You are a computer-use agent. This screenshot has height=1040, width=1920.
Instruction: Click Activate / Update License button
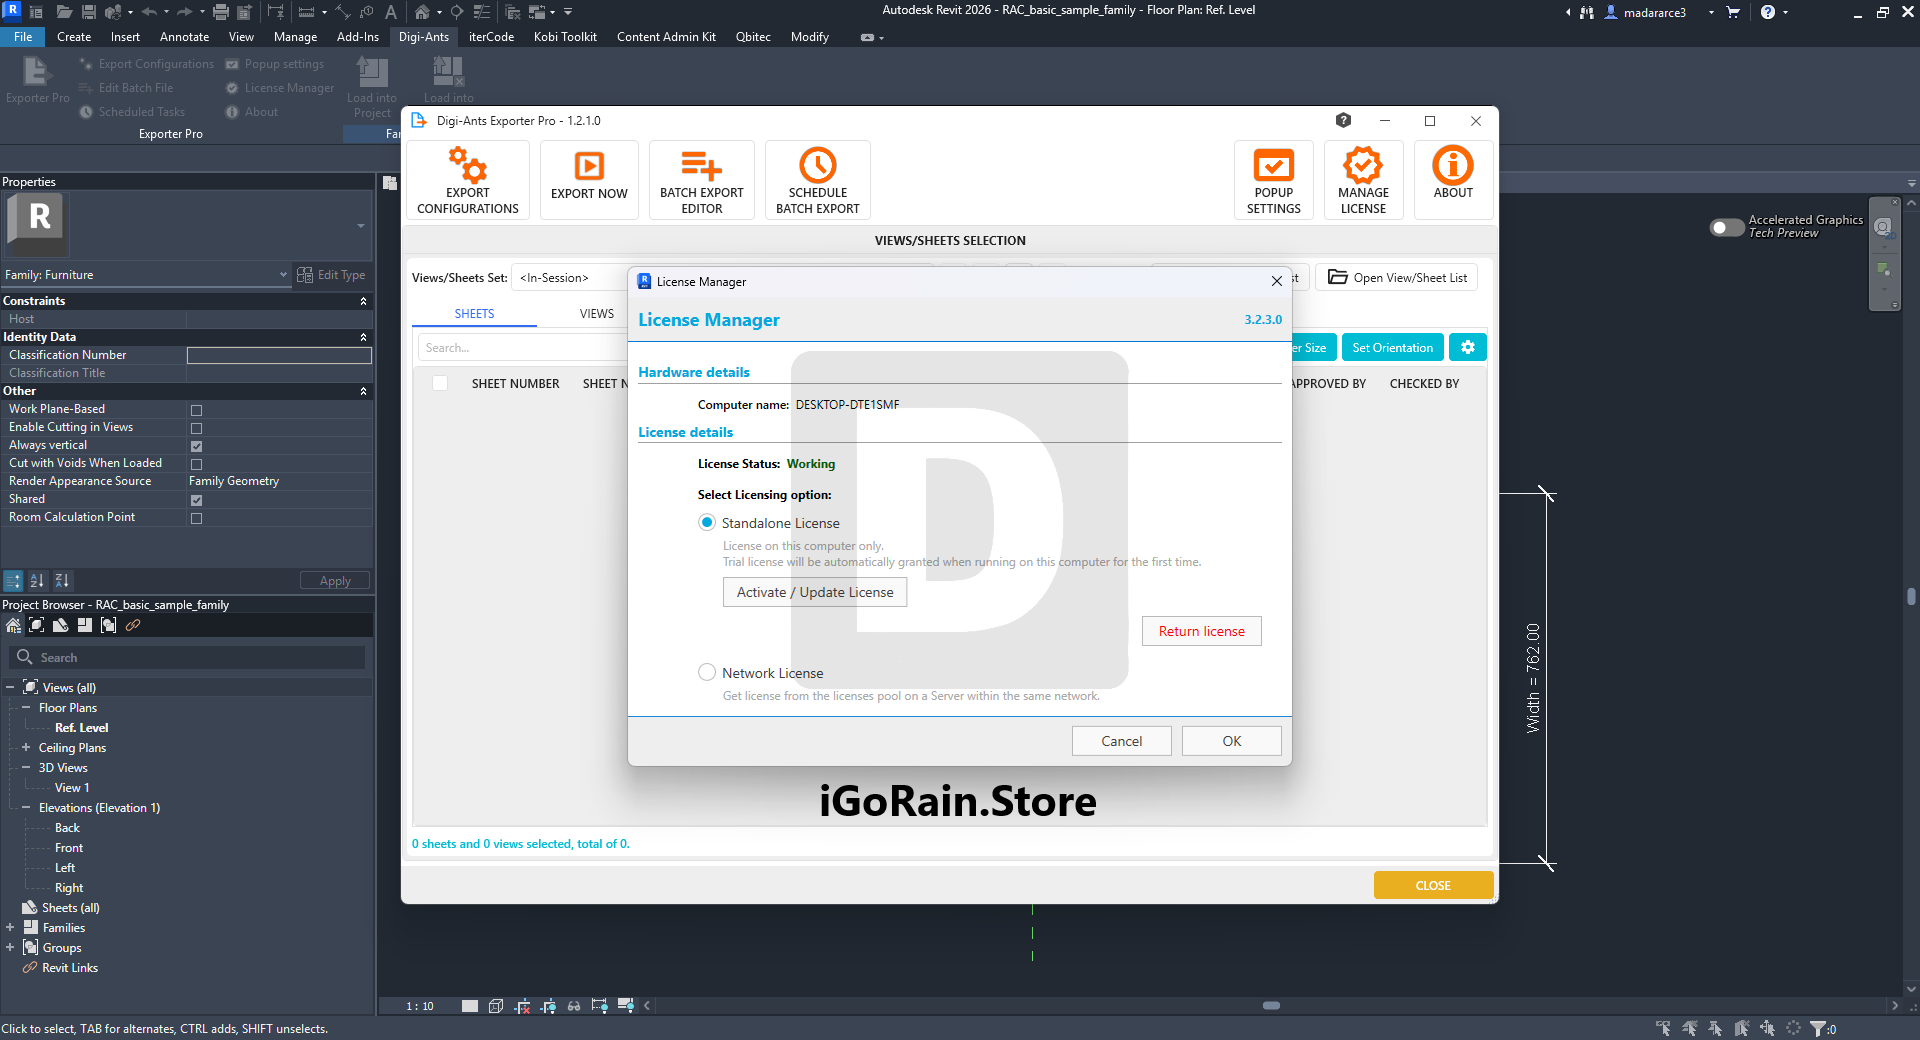pos(815,592)
